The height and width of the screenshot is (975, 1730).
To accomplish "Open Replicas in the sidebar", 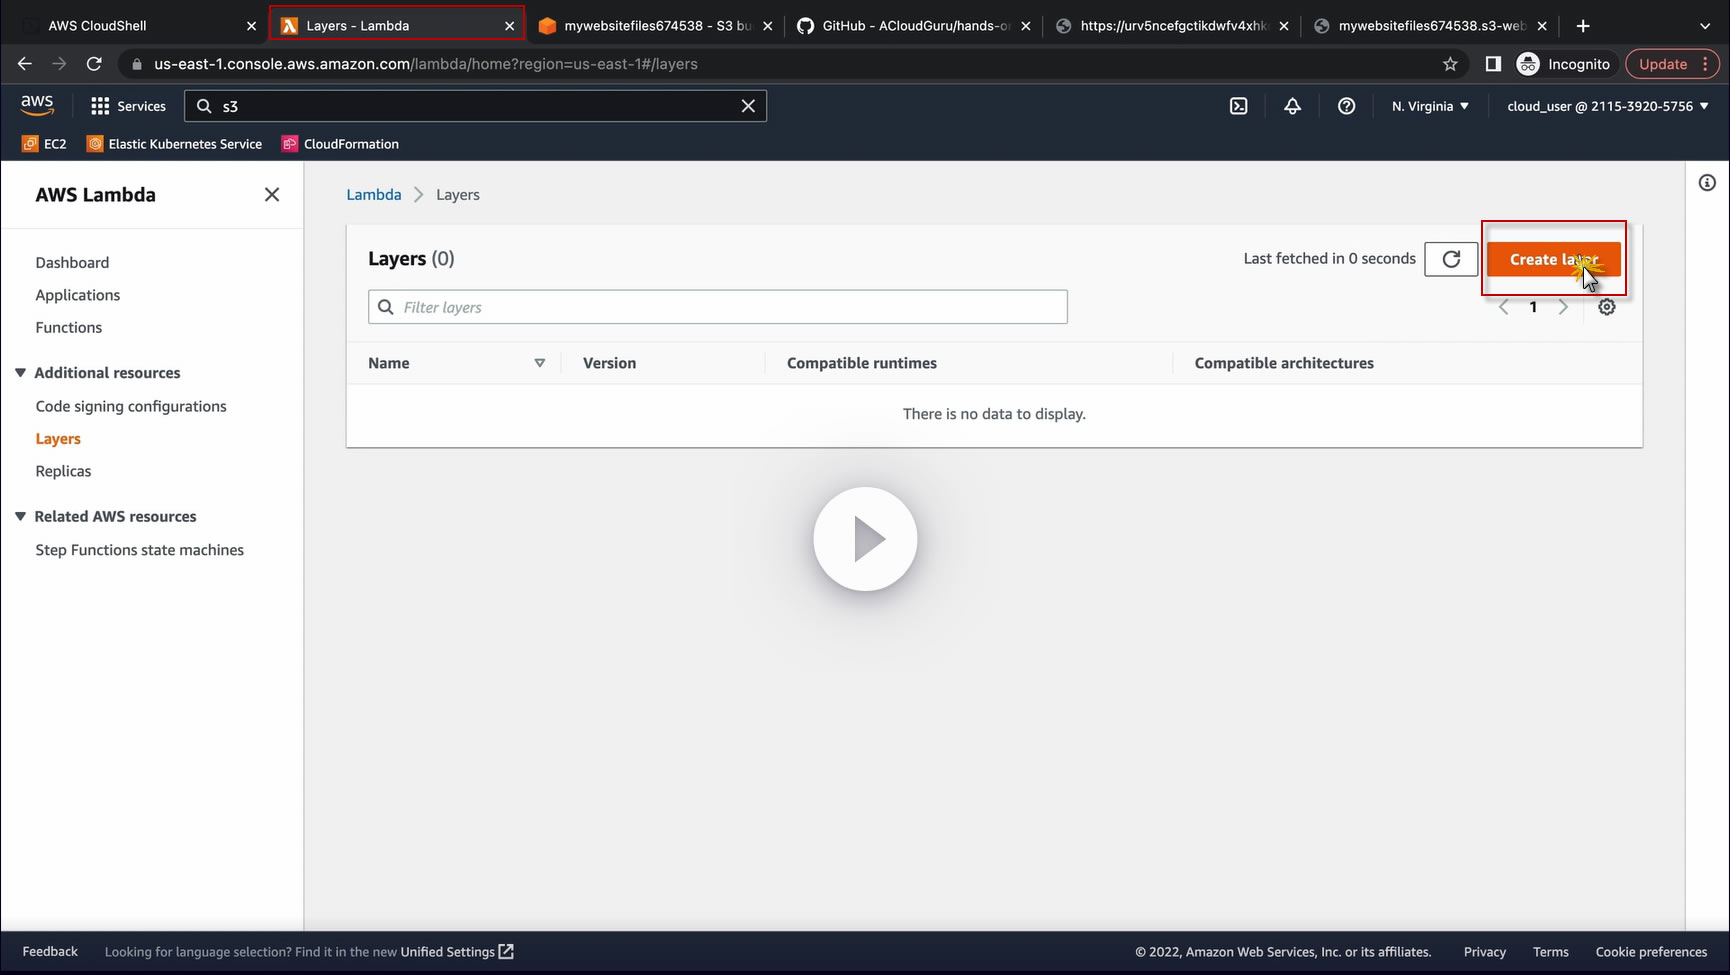I will pos(63,471).
